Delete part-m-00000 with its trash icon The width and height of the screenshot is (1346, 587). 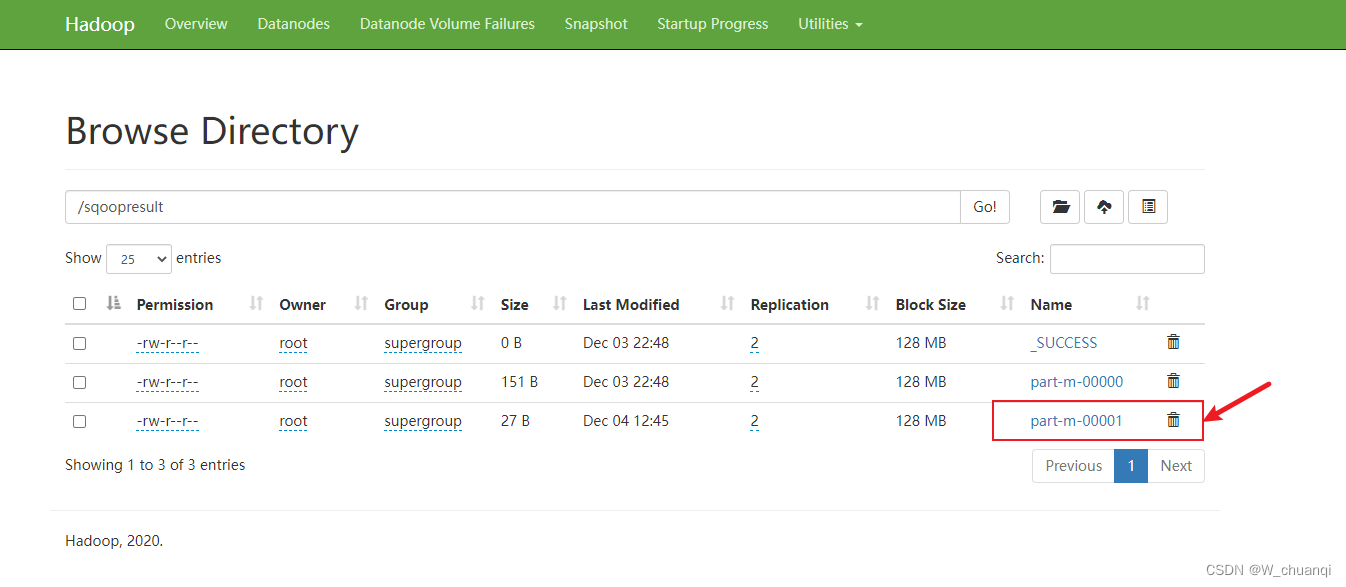click(x=1173, y=381)
